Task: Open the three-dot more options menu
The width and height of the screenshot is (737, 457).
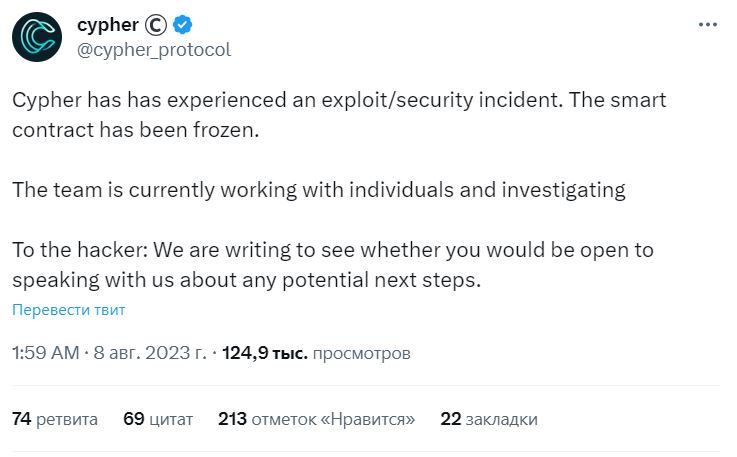Action: [x=707, y=24]
